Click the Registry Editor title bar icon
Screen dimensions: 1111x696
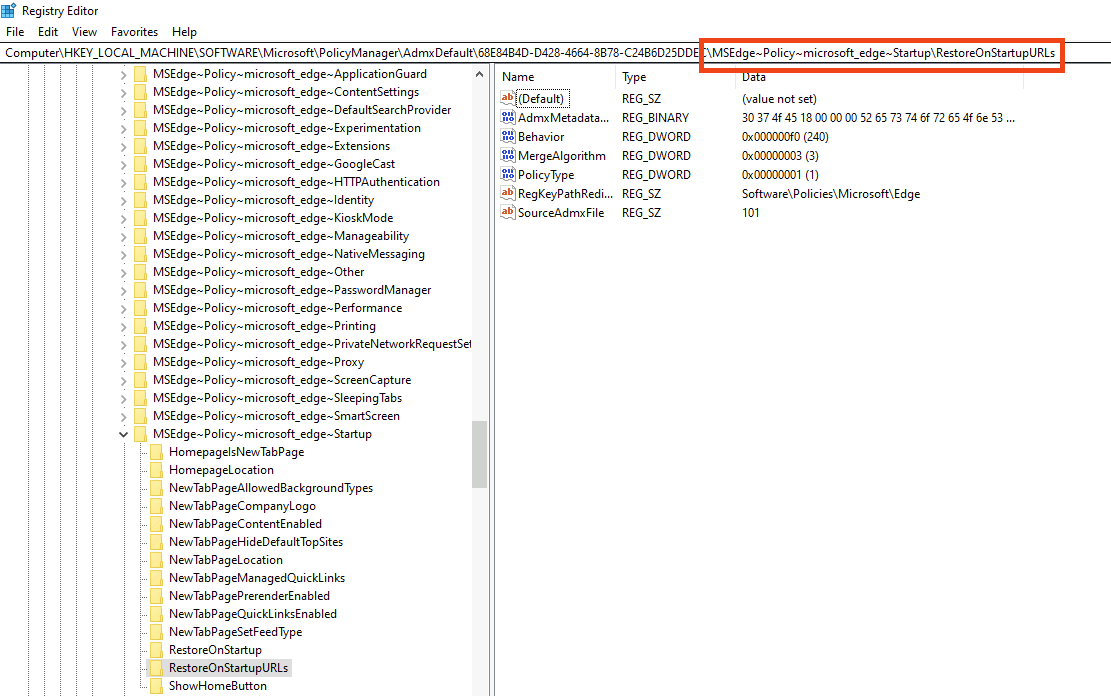[8, 9]
